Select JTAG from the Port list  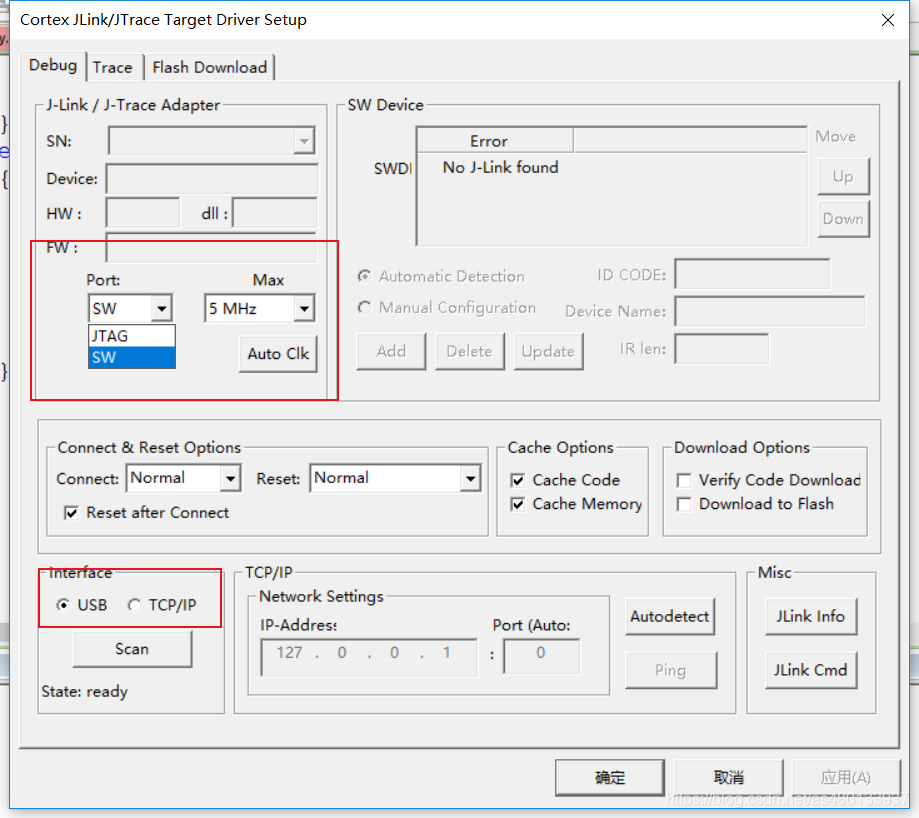[110, 336]
